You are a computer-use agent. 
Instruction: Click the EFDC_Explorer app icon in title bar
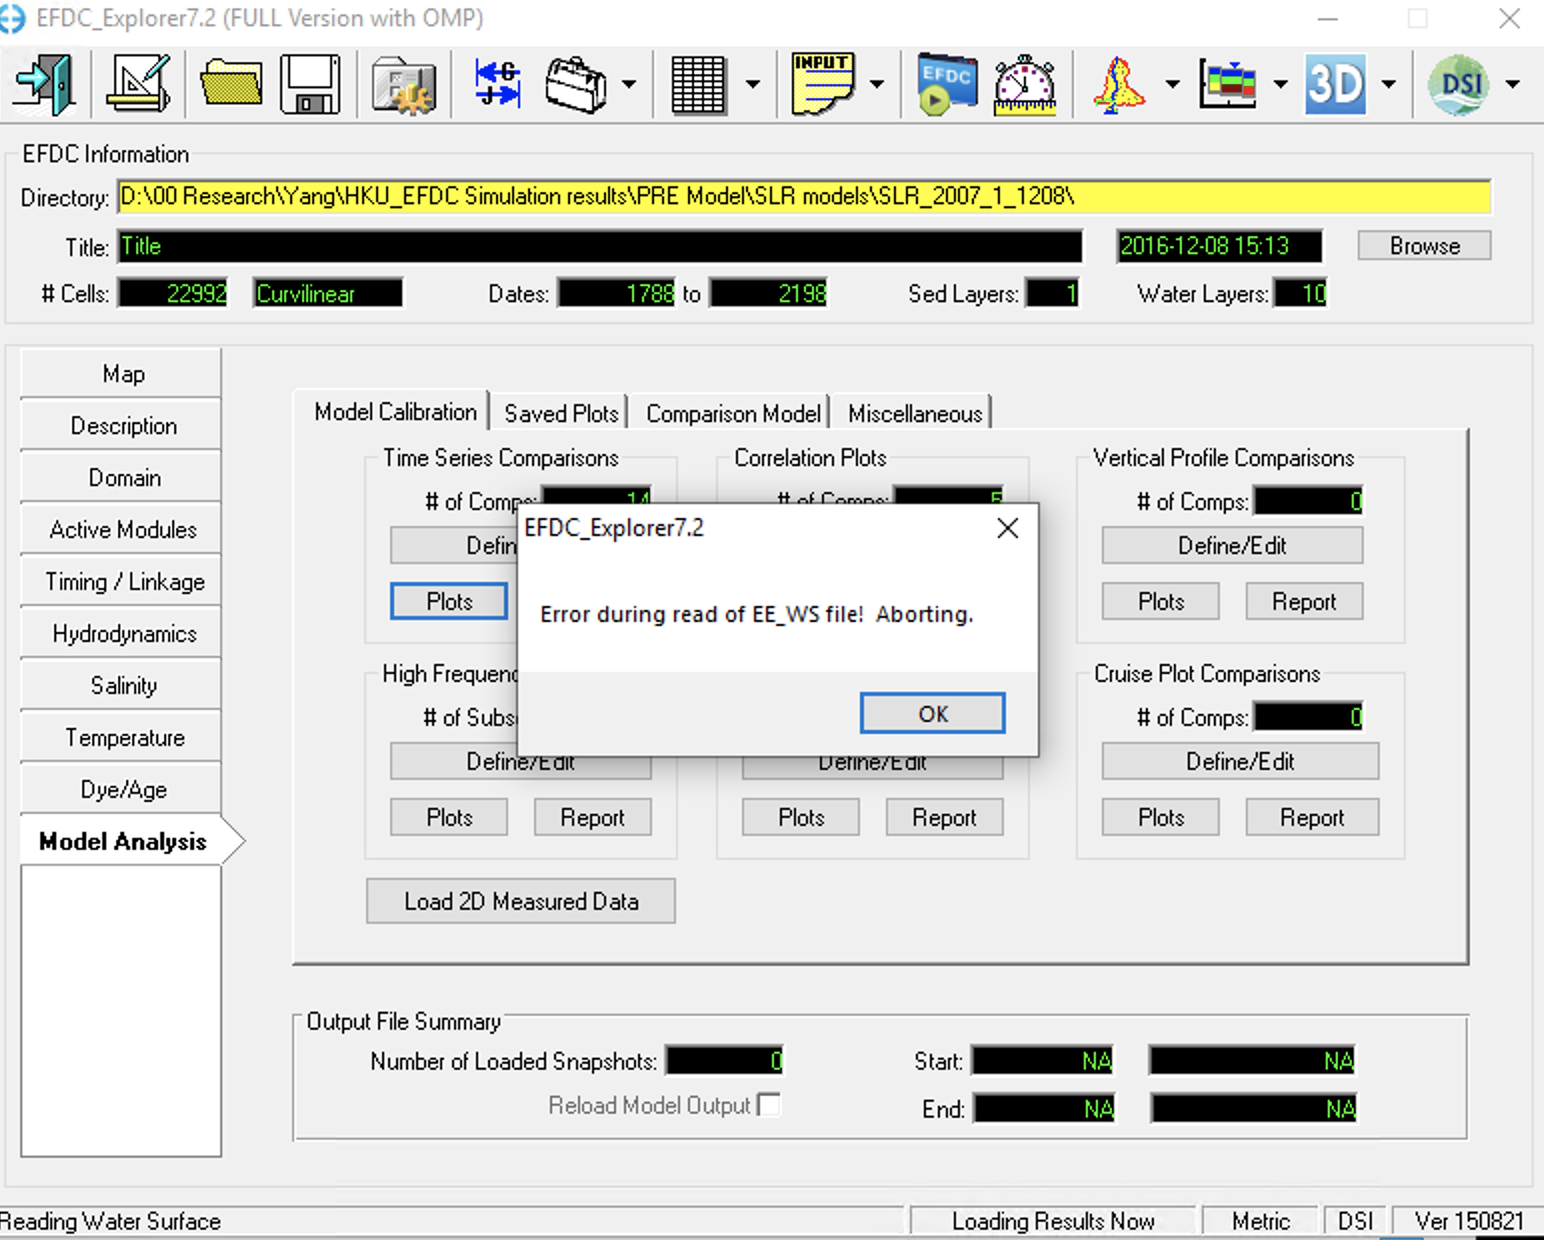(12, 18)
